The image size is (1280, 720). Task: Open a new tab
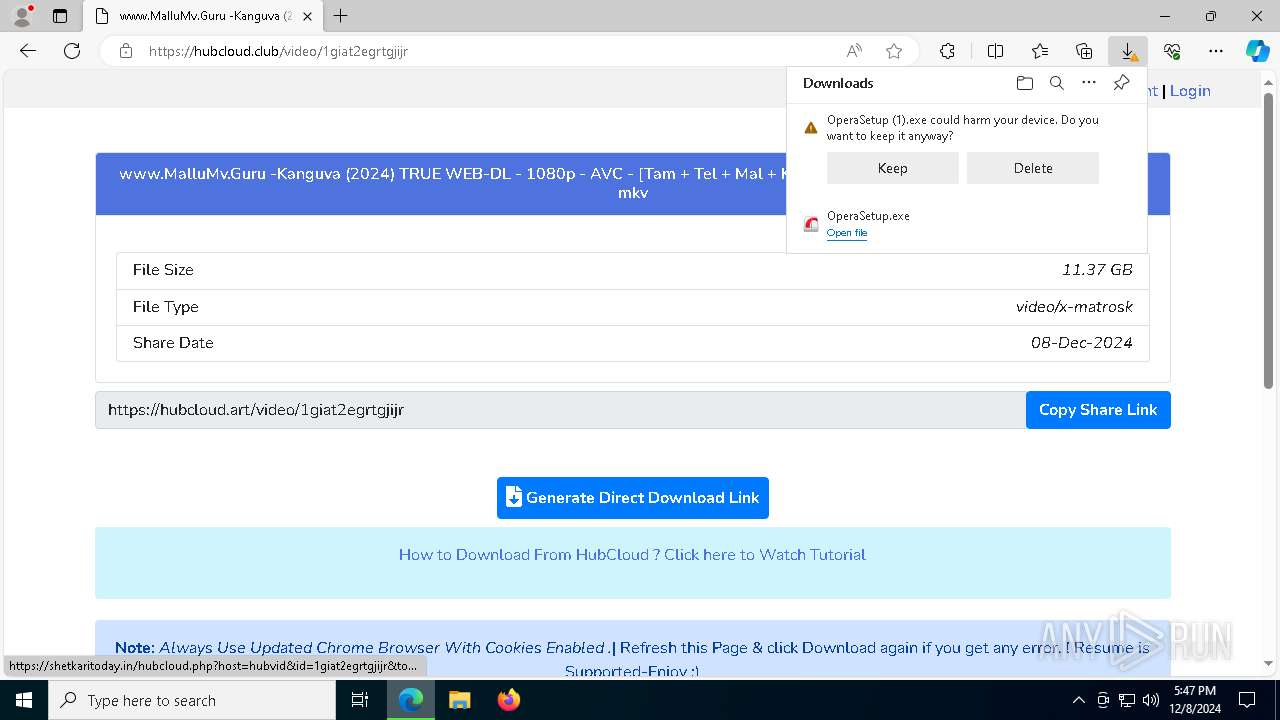[x=341, y=16]
